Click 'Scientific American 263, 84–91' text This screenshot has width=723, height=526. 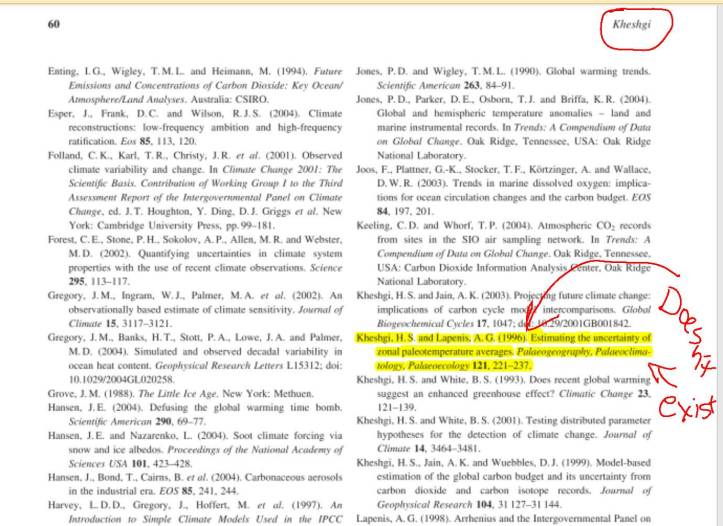(x=445, y=85)
